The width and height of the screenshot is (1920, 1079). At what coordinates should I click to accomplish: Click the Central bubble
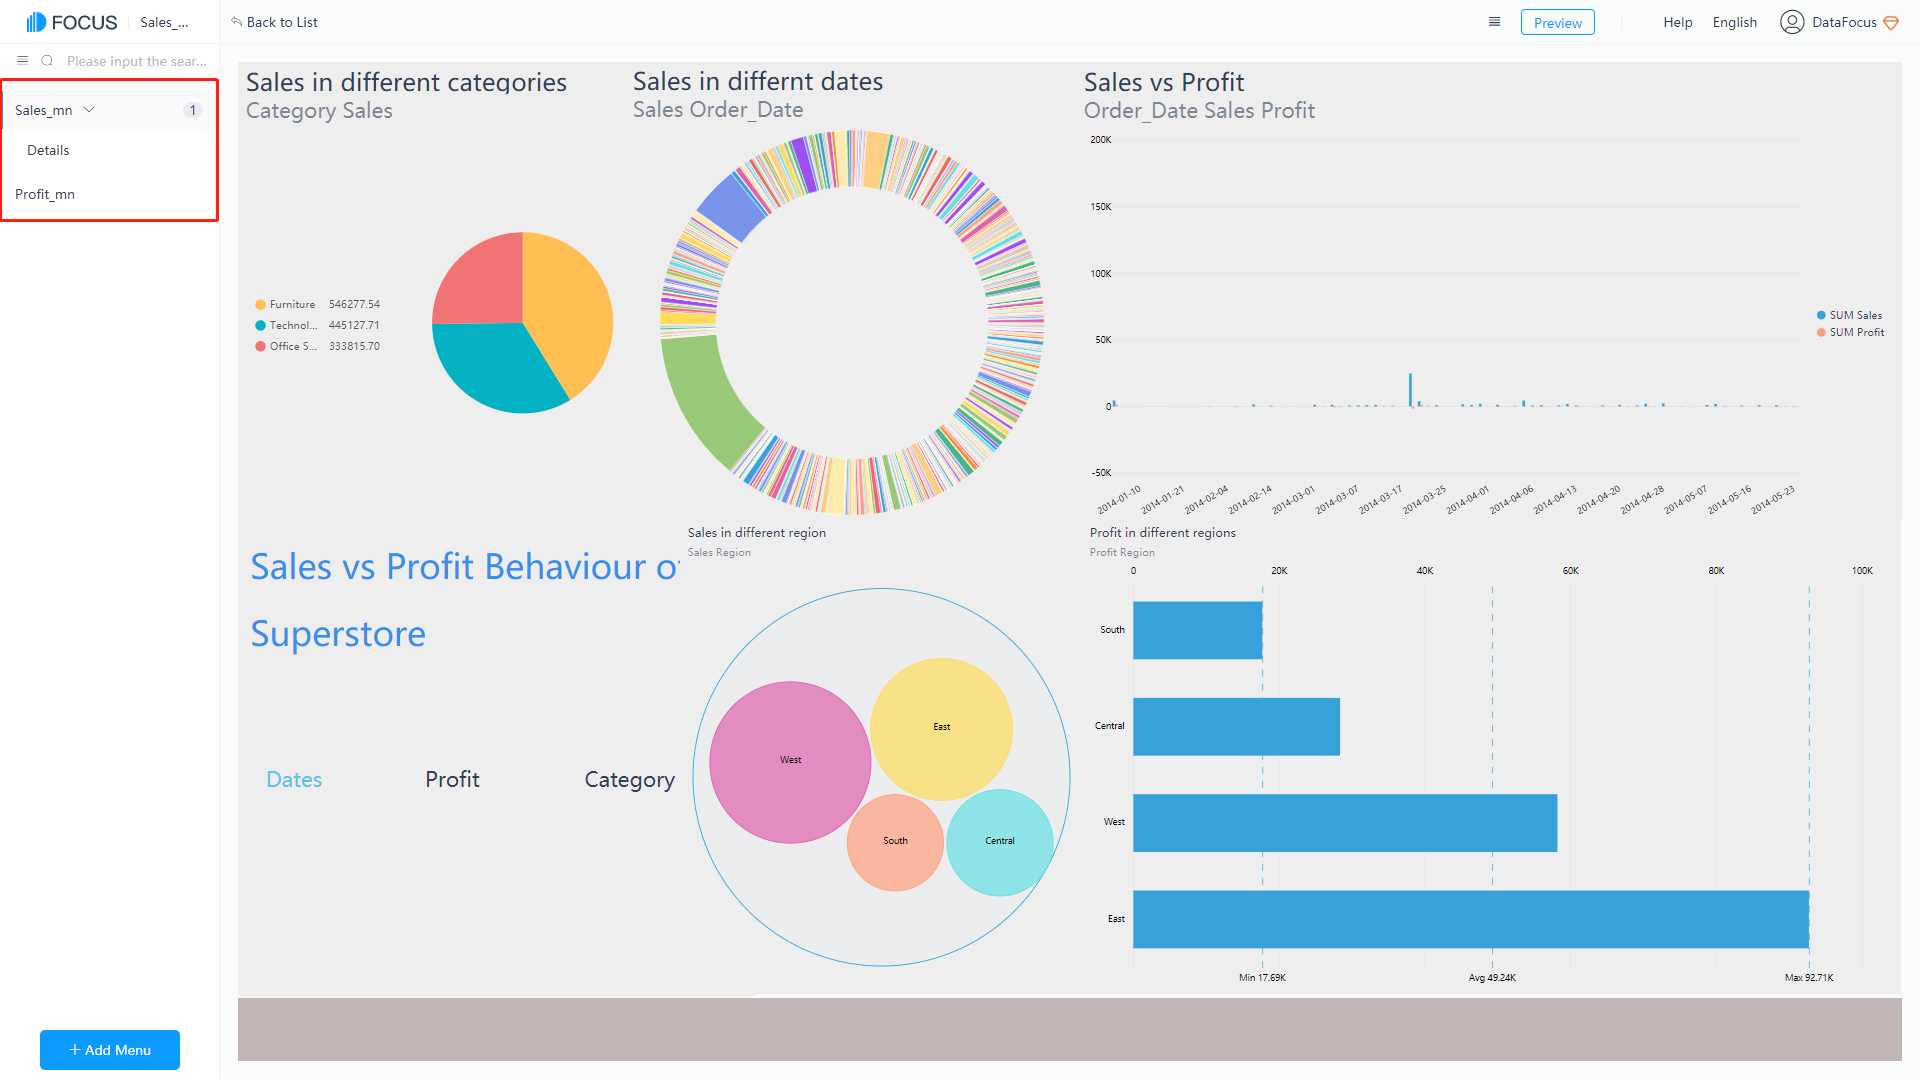click(999, 842)
